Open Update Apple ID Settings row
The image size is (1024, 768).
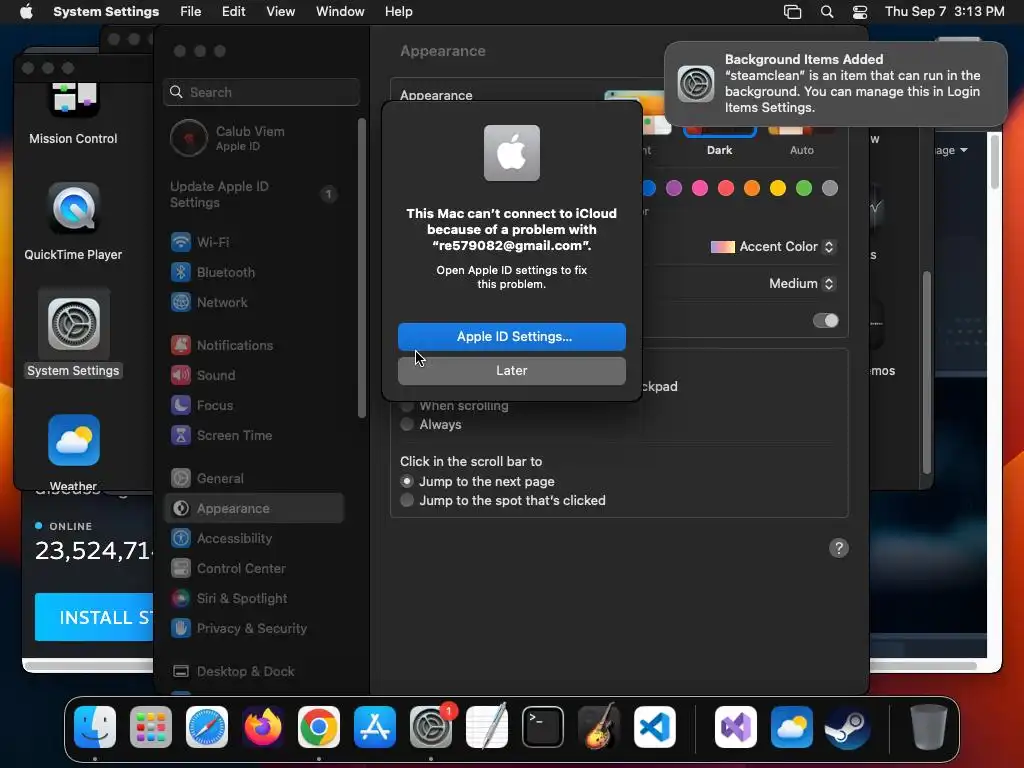pyautogui.click(x=255, y=195)
